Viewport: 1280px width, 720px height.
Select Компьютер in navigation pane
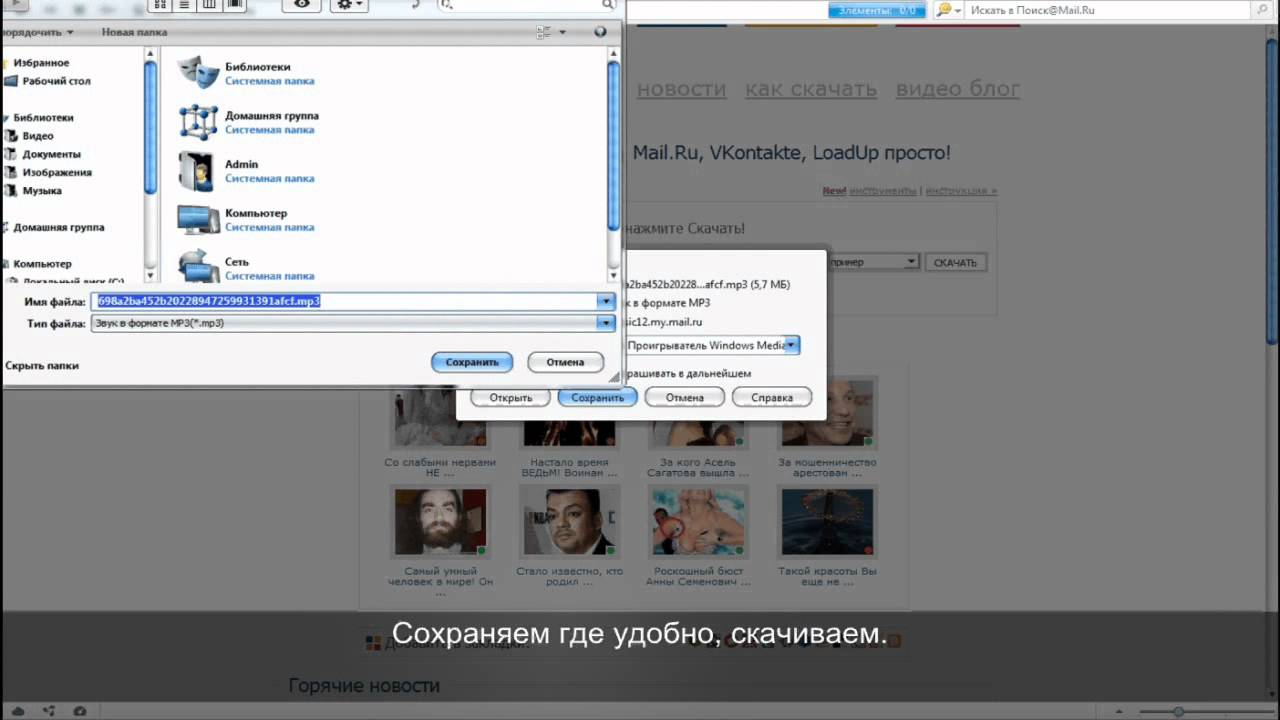(42, 264)
